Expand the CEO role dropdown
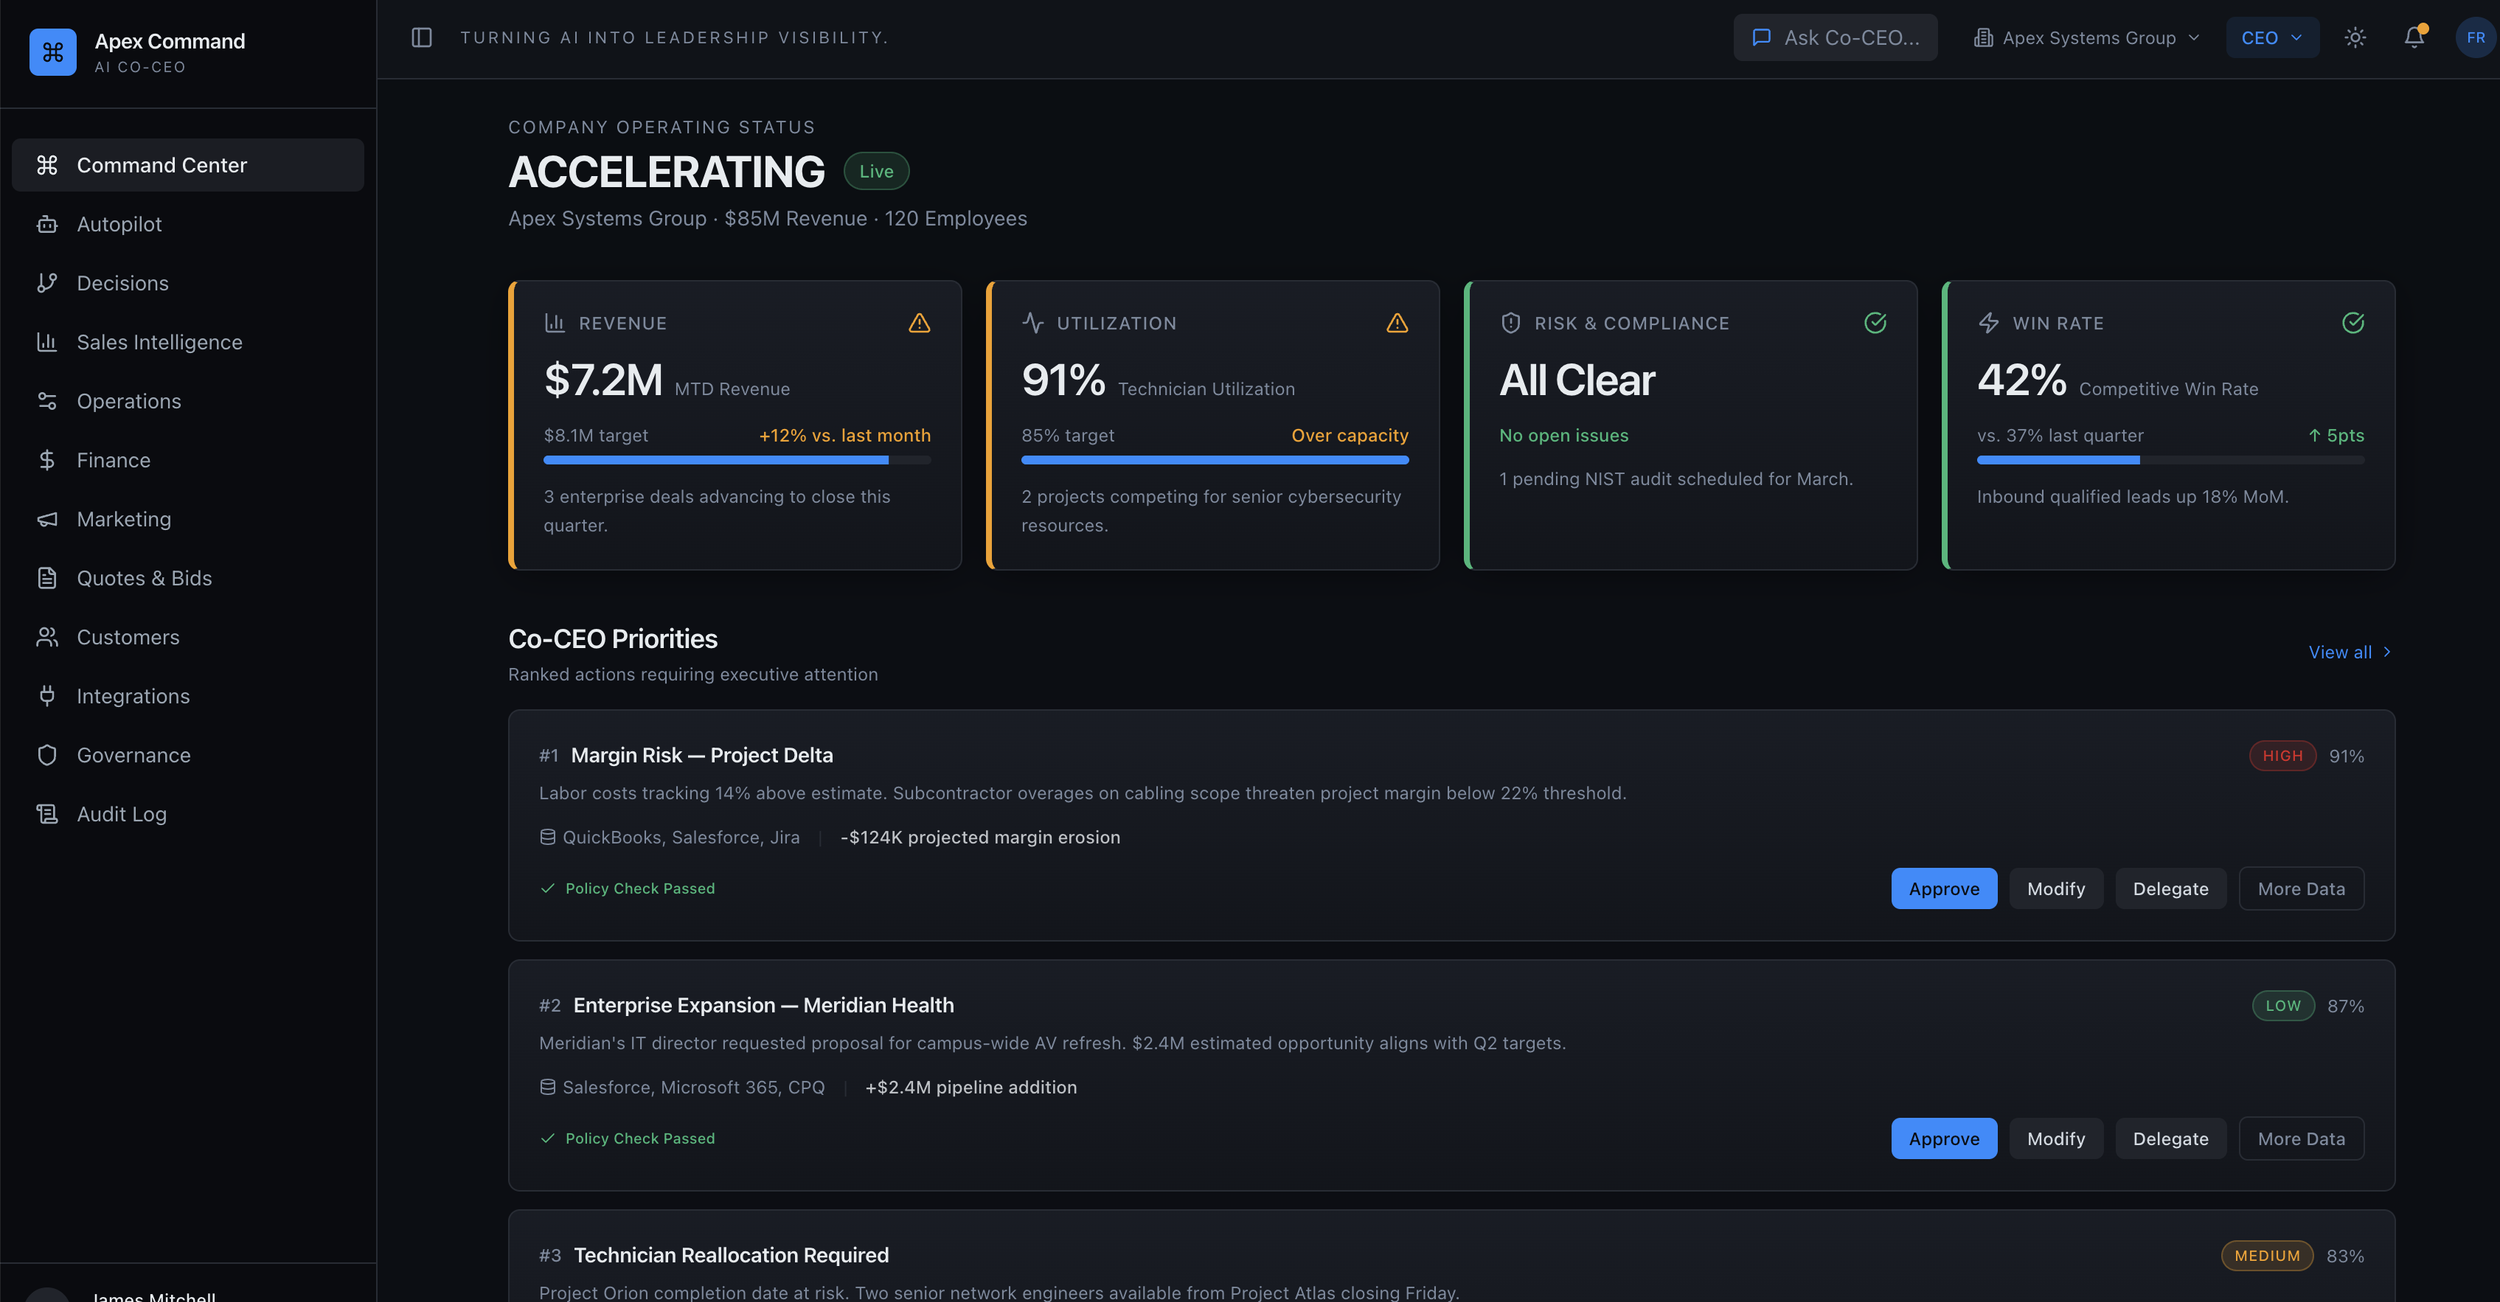This screenshot has height=1302, width=2500. pos(2271,38)
